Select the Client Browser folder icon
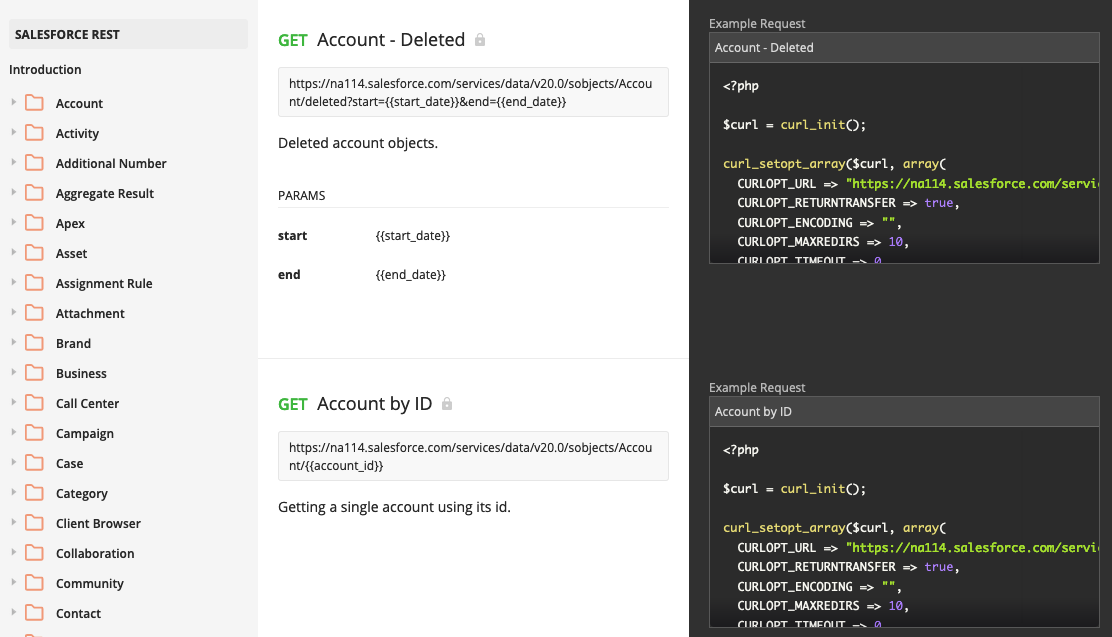This screenshot has height=637, width=1112. pos(34,524)
